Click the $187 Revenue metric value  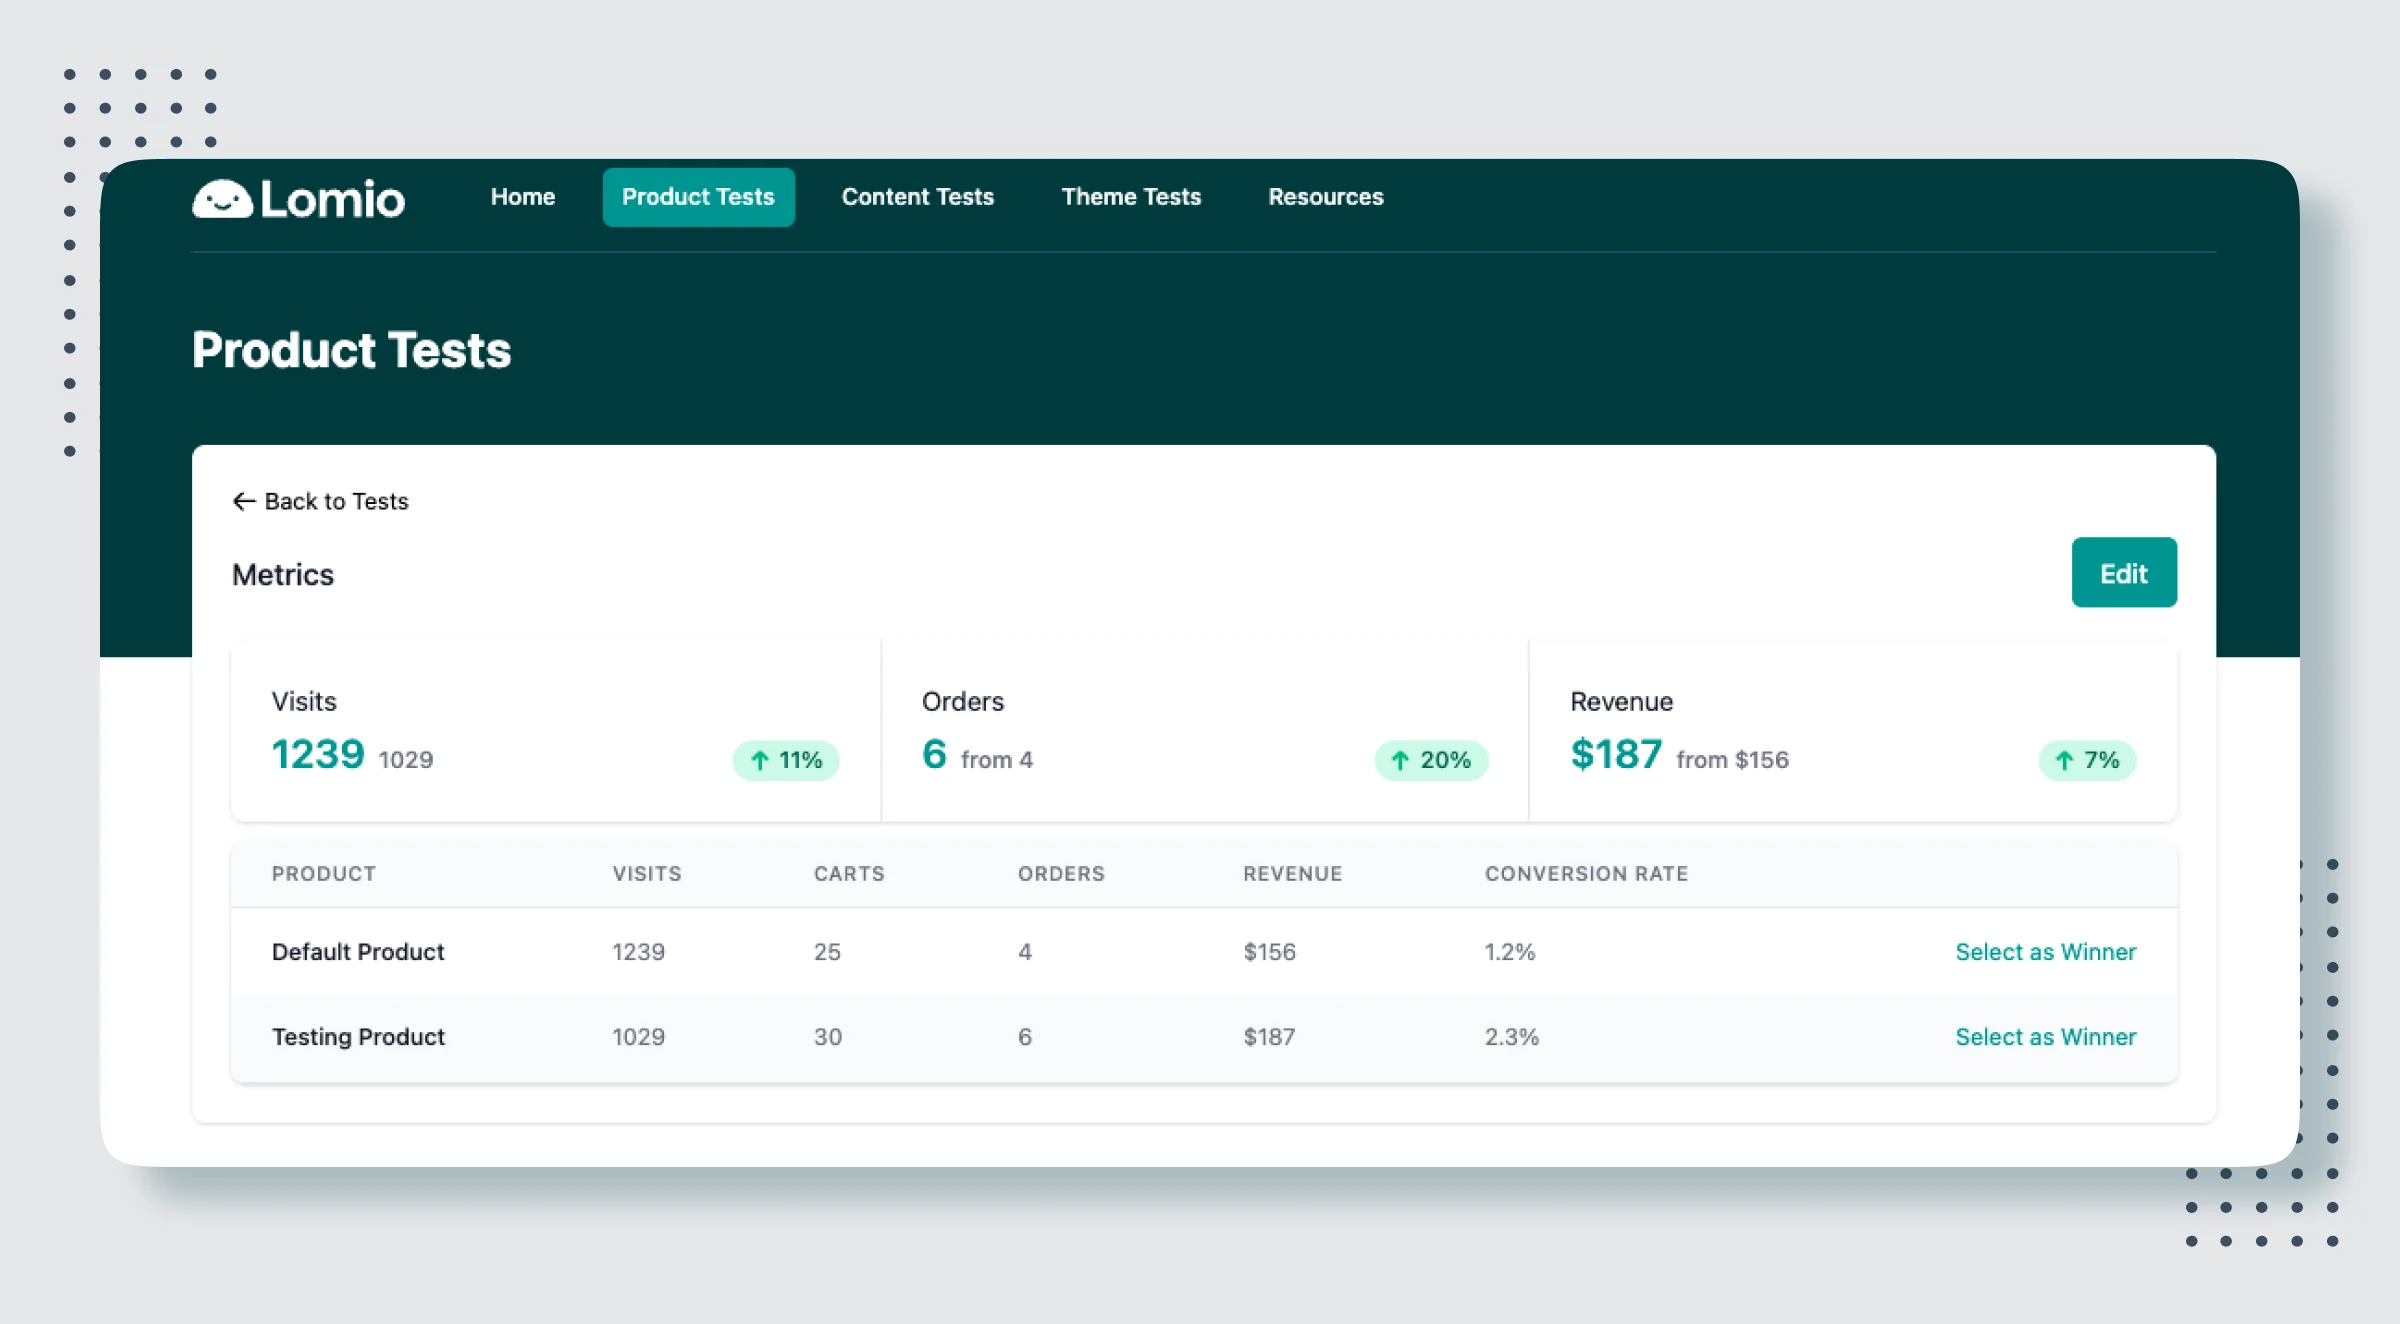(1616, 755)
